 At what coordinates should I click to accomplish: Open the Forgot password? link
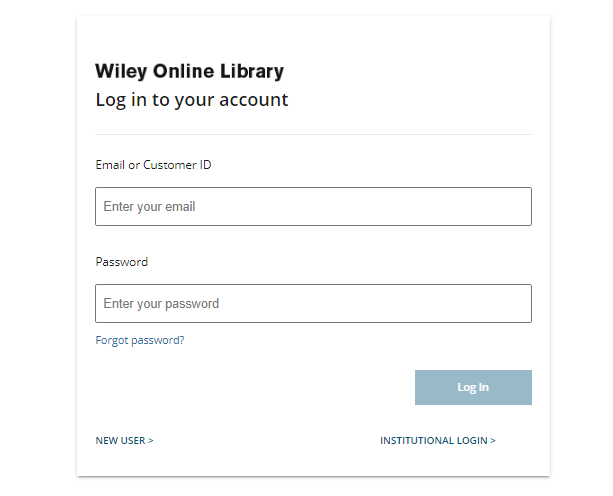pos(140,340)
